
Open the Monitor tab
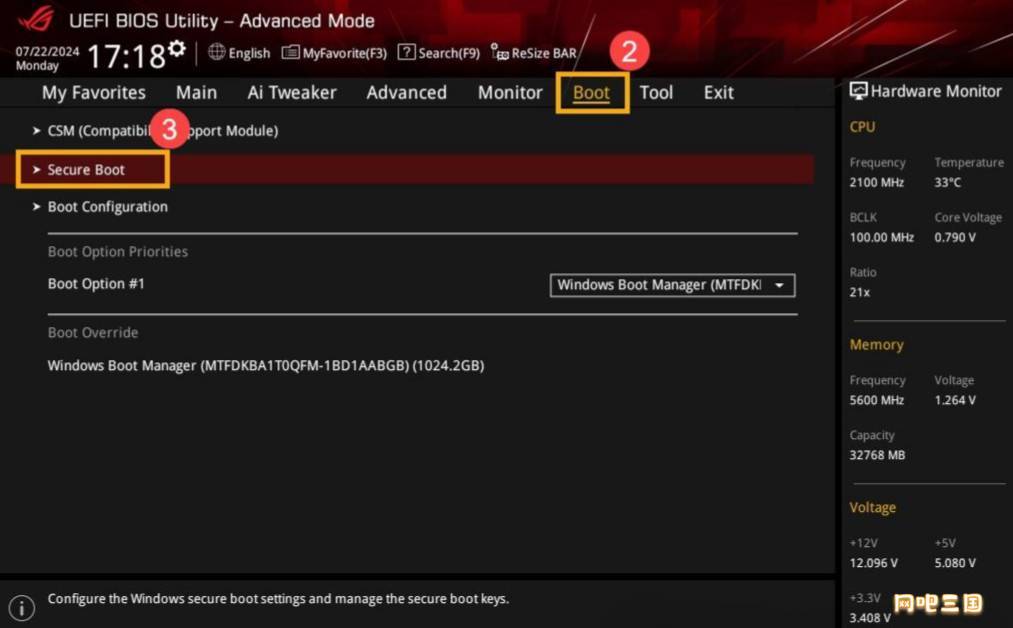510,93
